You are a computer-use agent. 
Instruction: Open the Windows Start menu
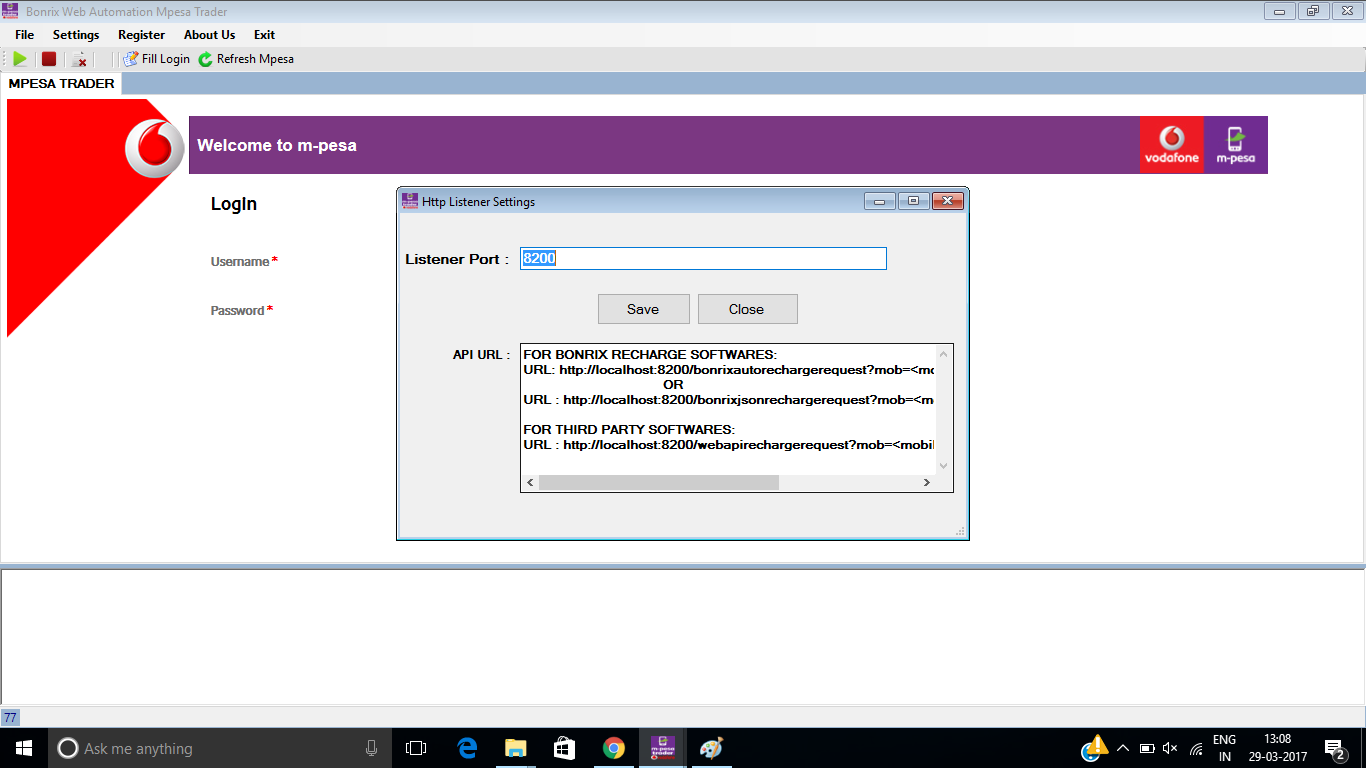click(24, 748)
